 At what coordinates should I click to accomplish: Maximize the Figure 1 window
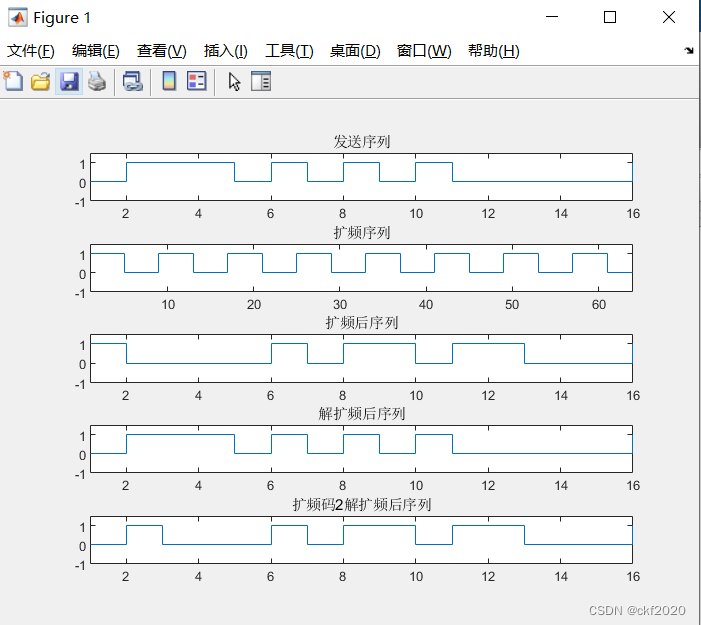point(610,17)
